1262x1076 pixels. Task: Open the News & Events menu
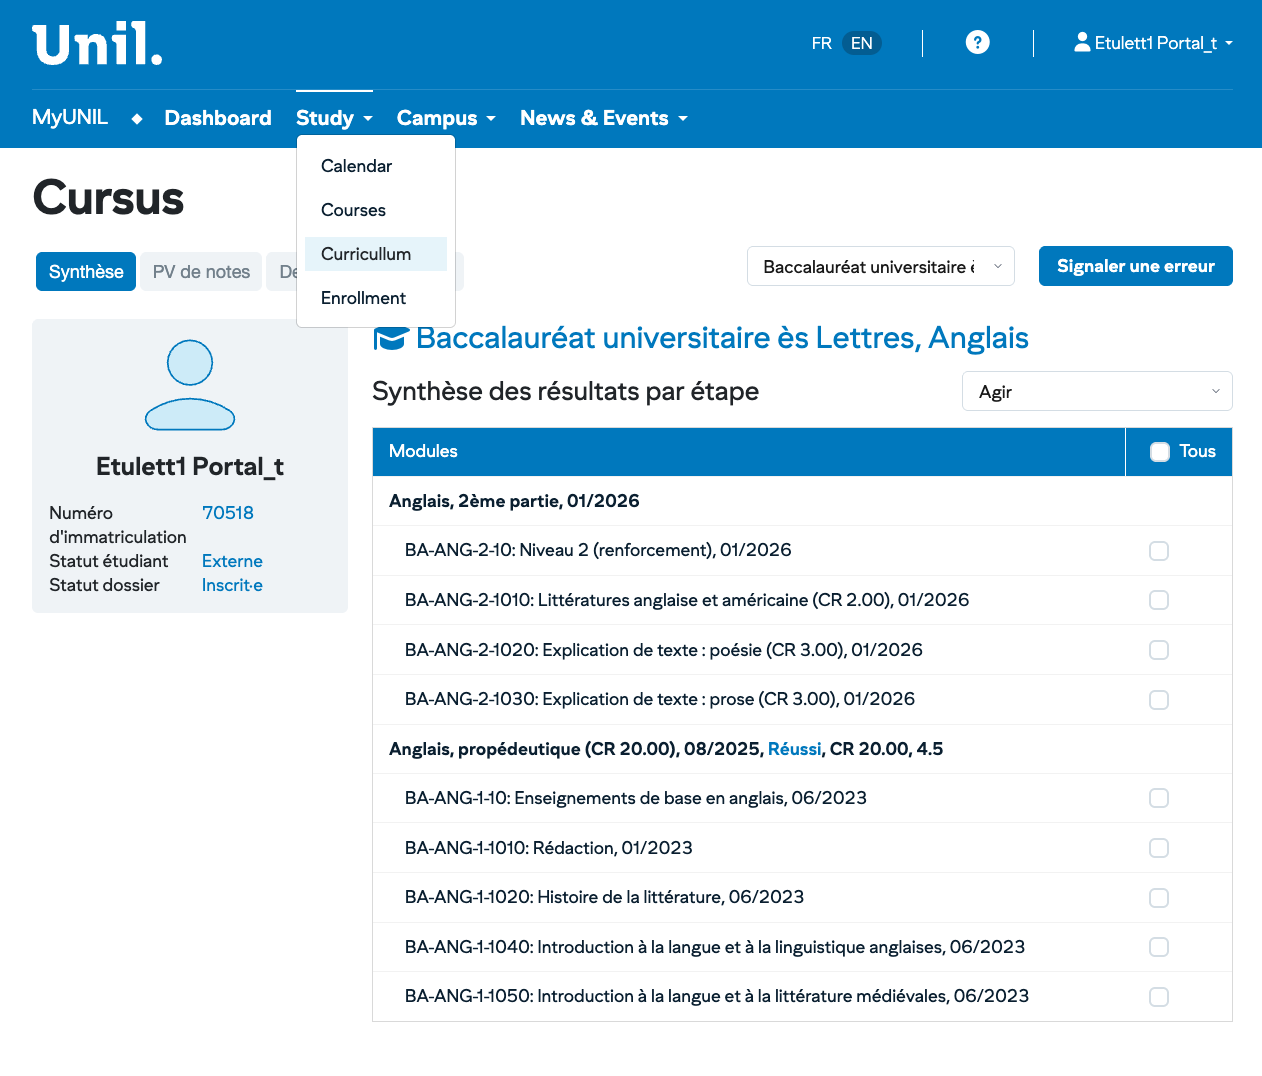click(x=603, y=118)
